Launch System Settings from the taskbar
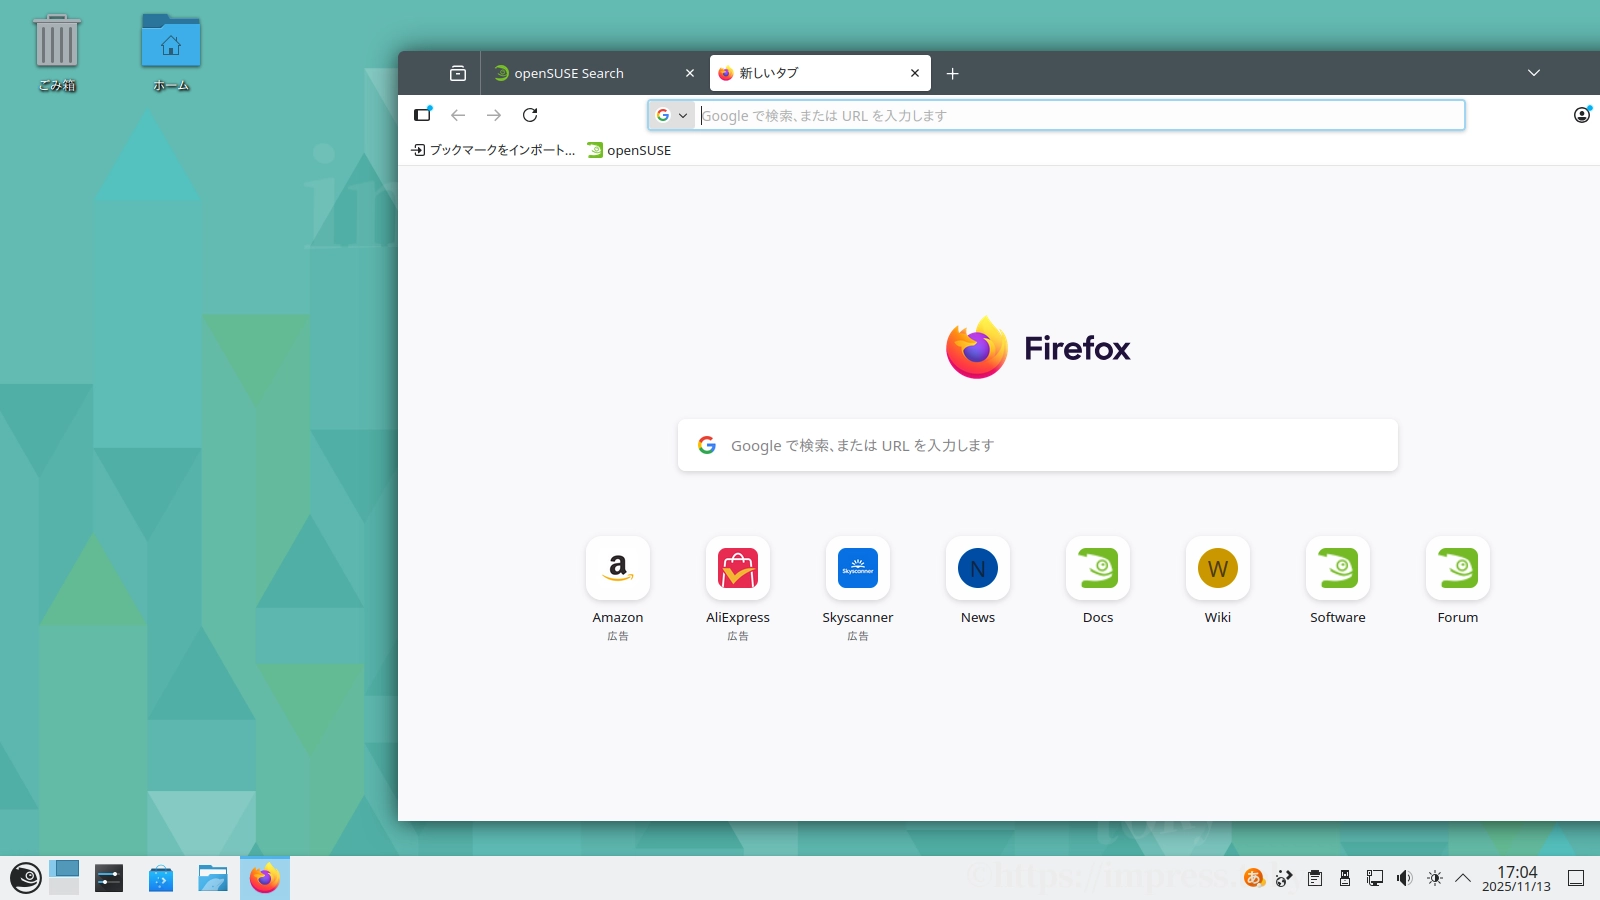This screenshot has width=1600, height=900. 109,878
